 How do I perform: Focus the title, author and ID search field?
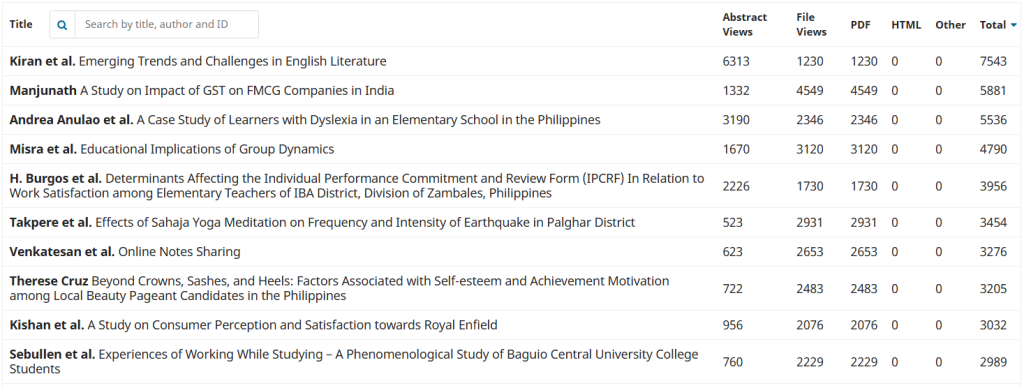[167, 24]
